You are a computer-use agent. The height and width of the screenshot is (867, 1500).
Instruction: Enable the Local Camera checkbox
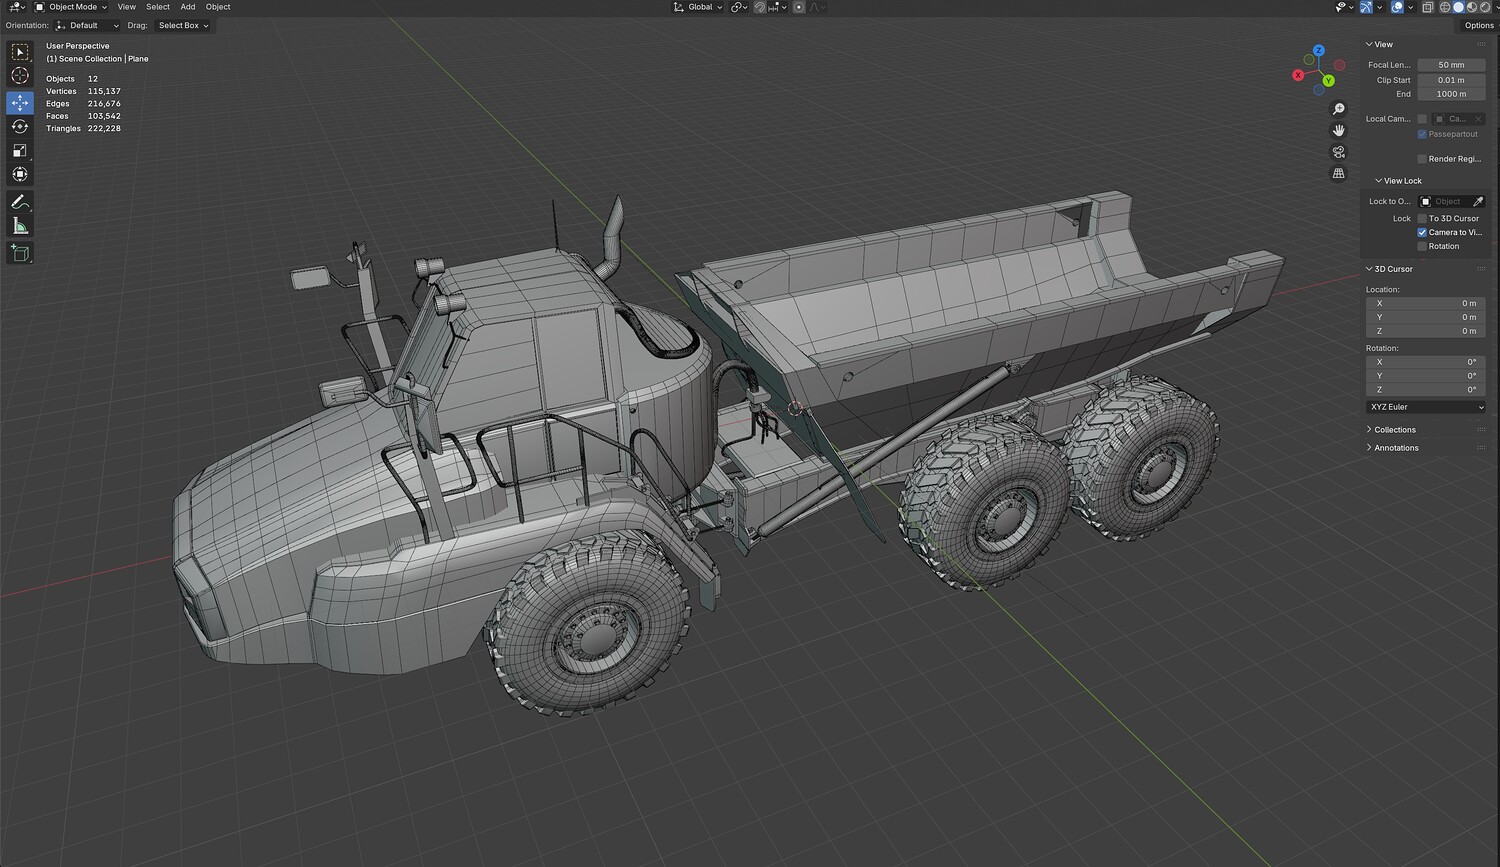1422,119
